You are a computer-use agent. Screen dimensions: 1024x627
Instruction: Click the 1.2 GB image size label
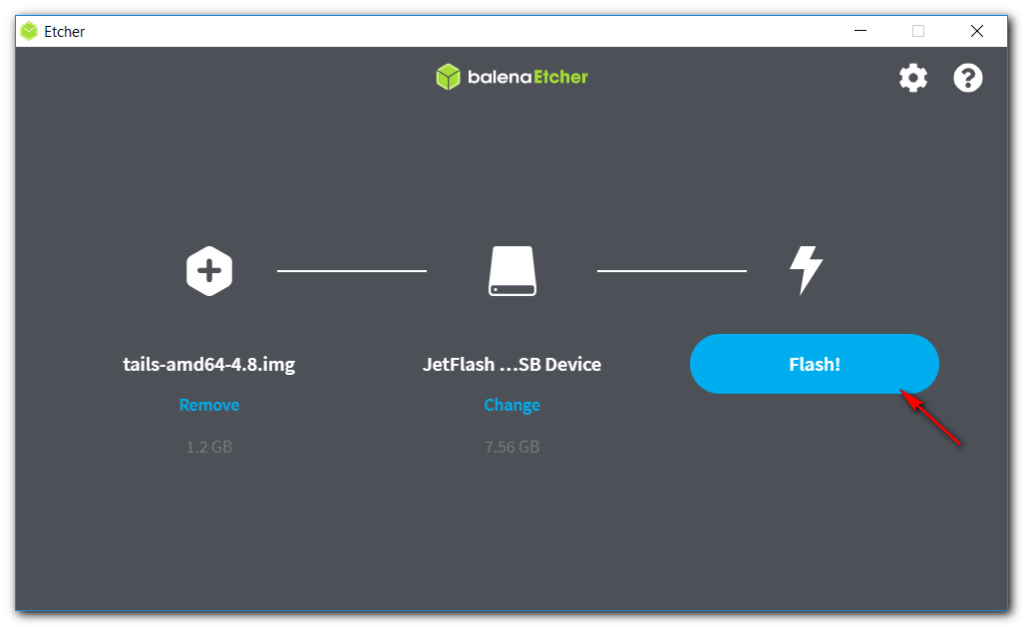(x=209, y=447)
